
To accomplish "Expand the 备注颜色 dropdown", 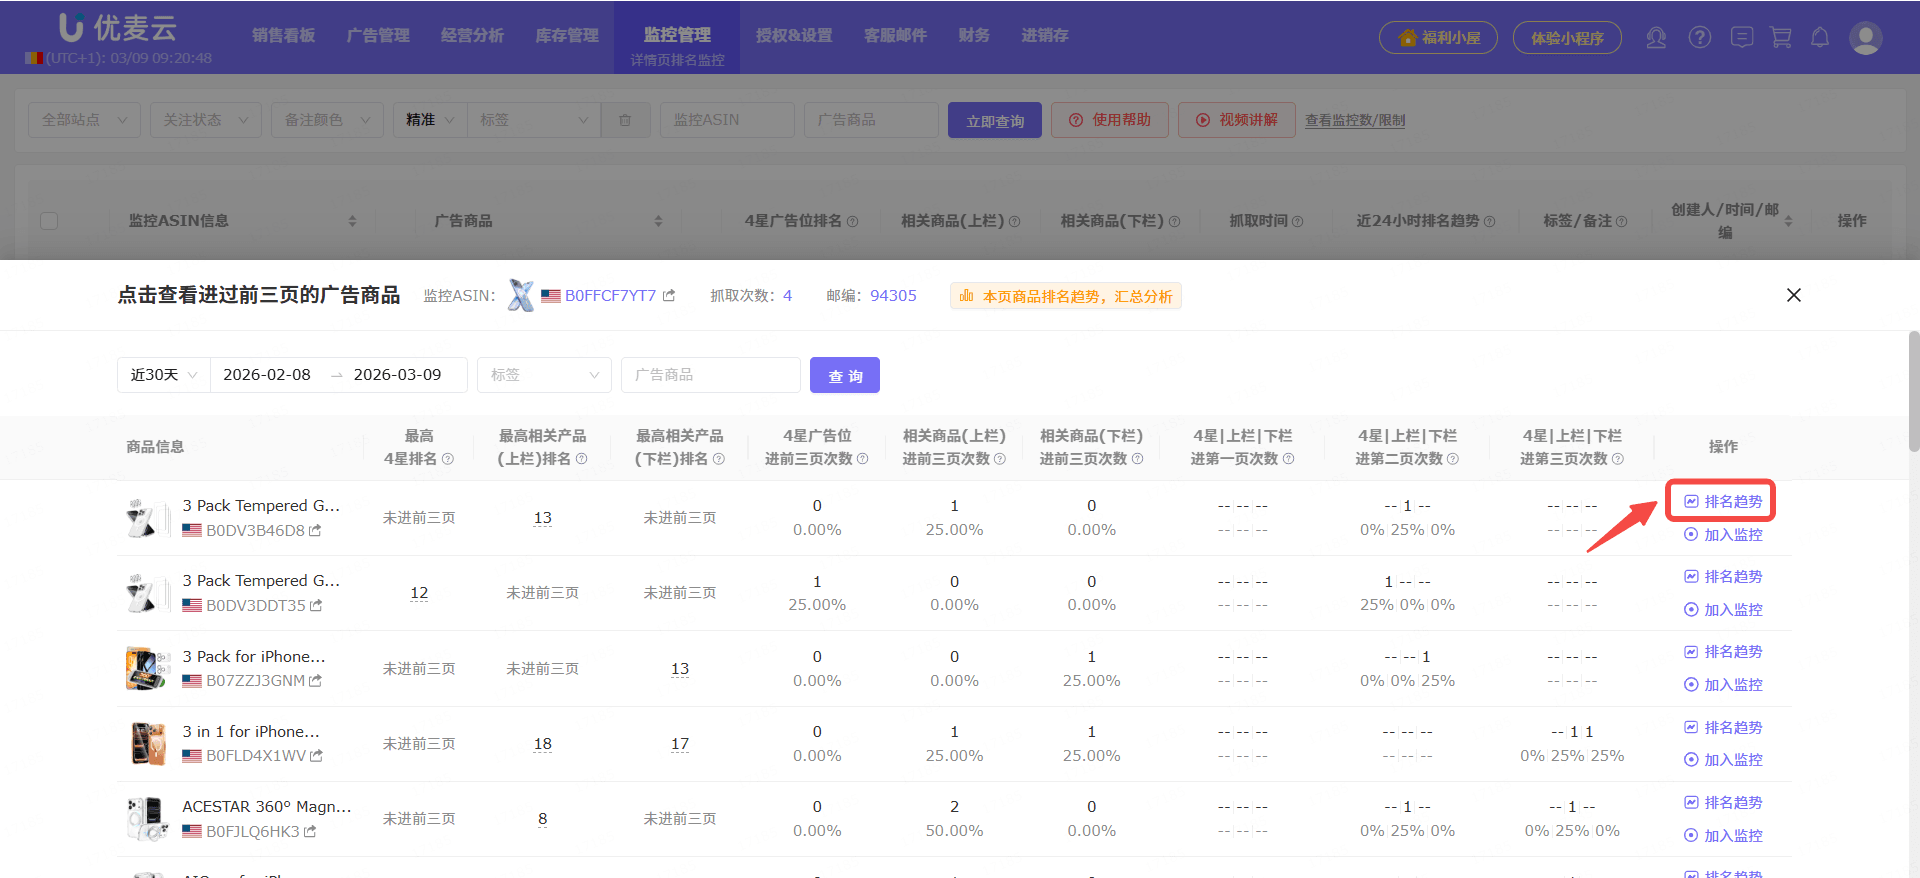I will click(x=327, y=120).
